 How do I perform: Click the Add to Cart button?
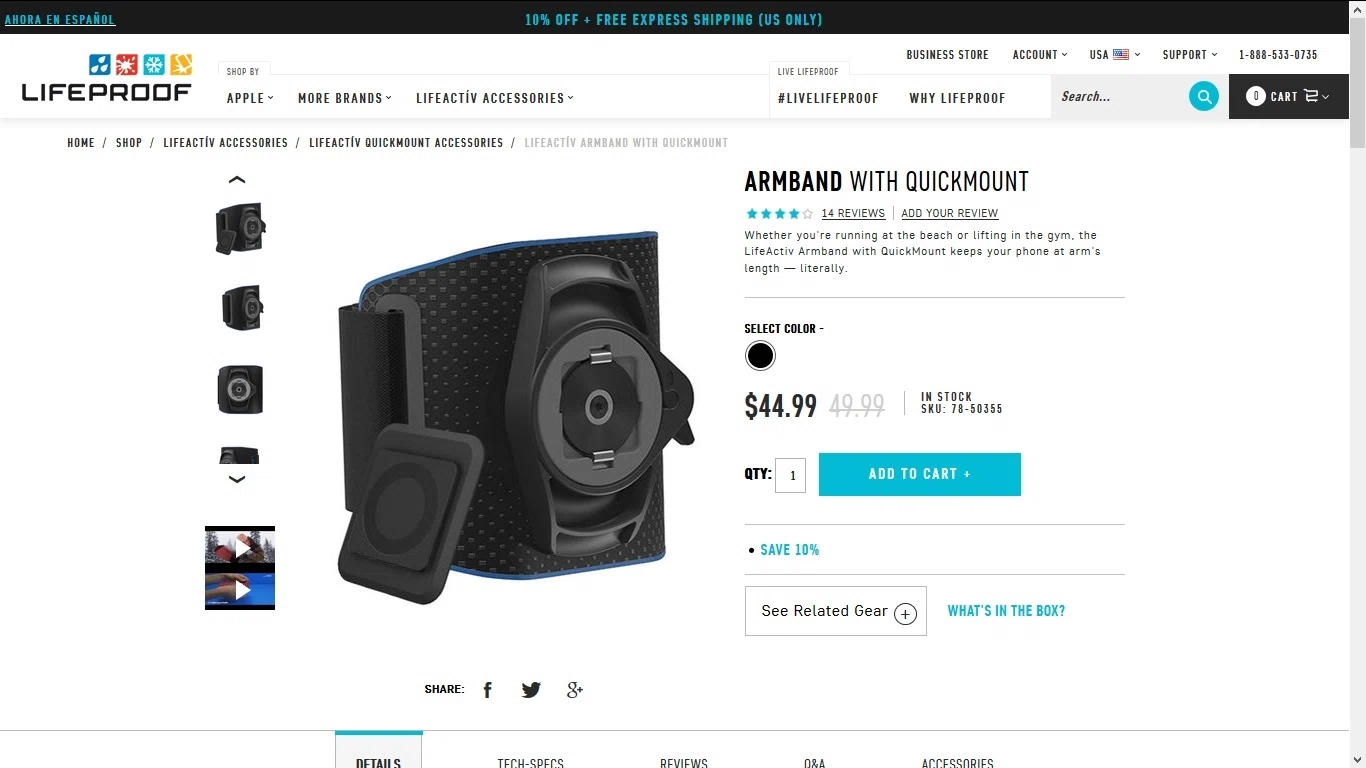[920, 474]
